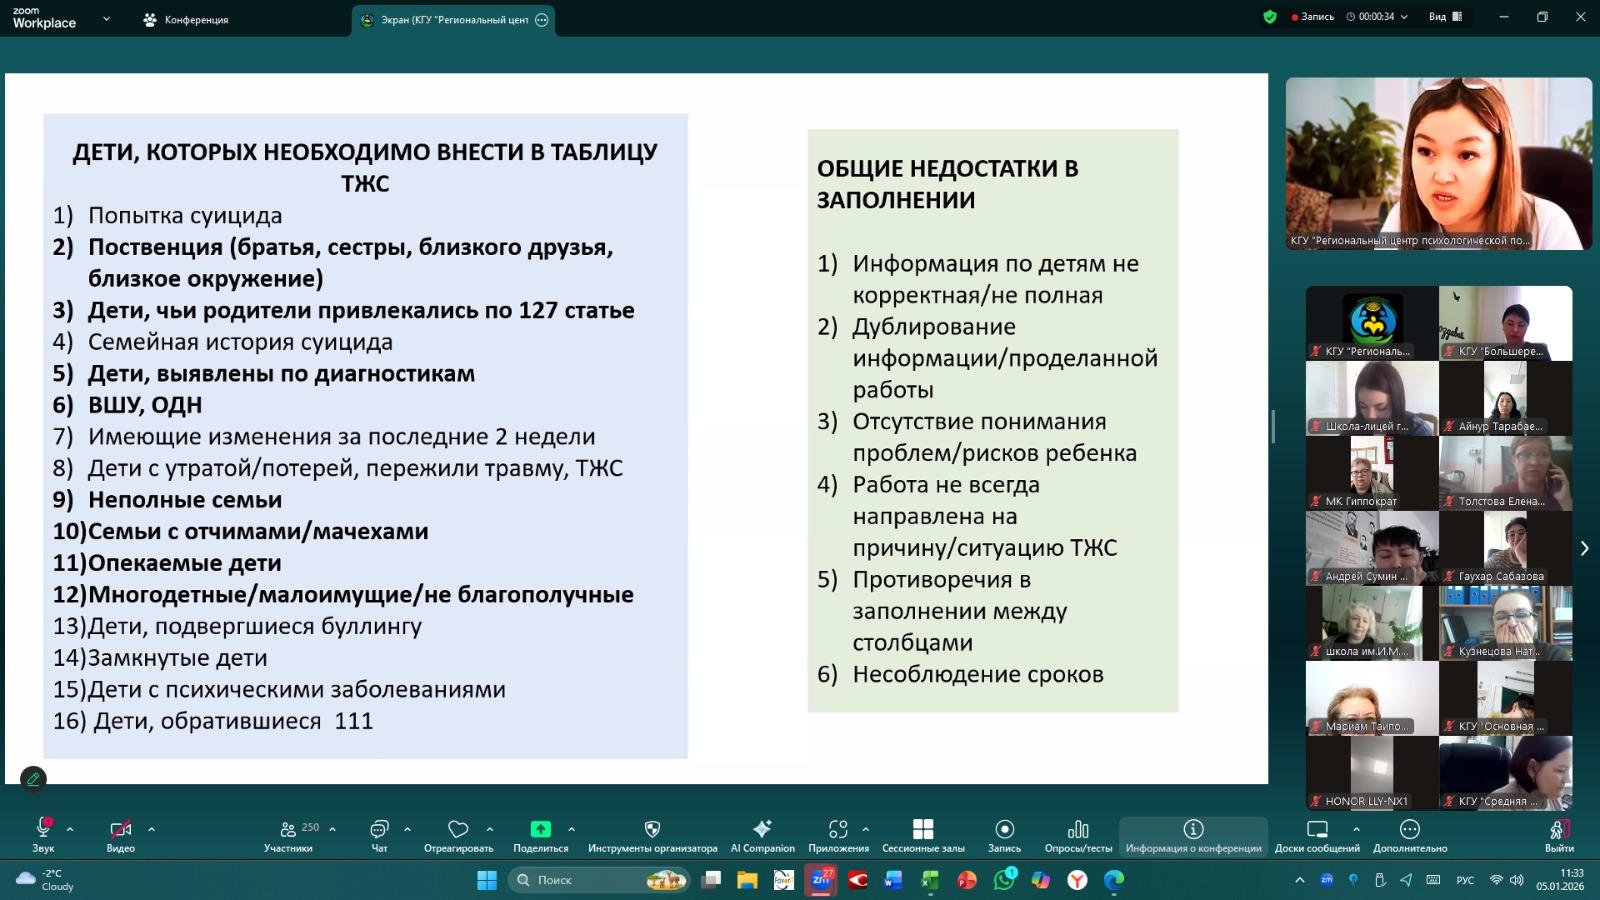Expand audio options arrow beside Звук

click(x=70, y=829)
